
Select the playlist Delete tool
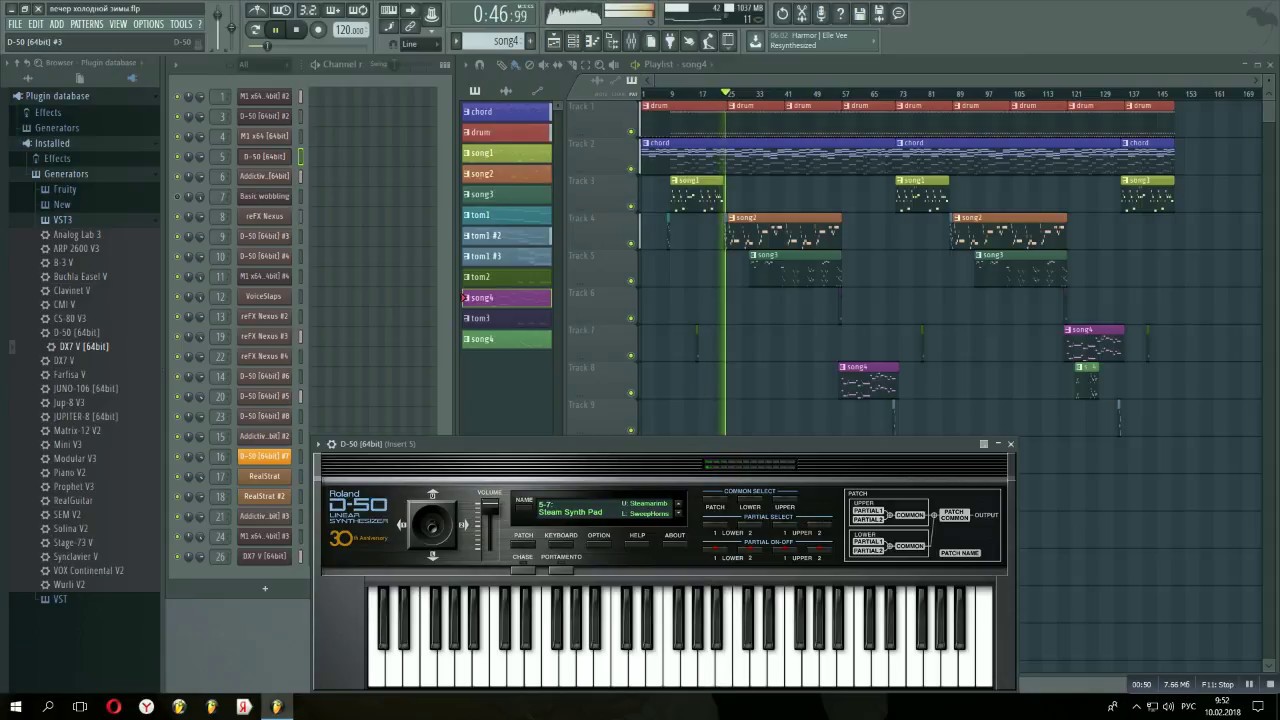coord(530,64)
